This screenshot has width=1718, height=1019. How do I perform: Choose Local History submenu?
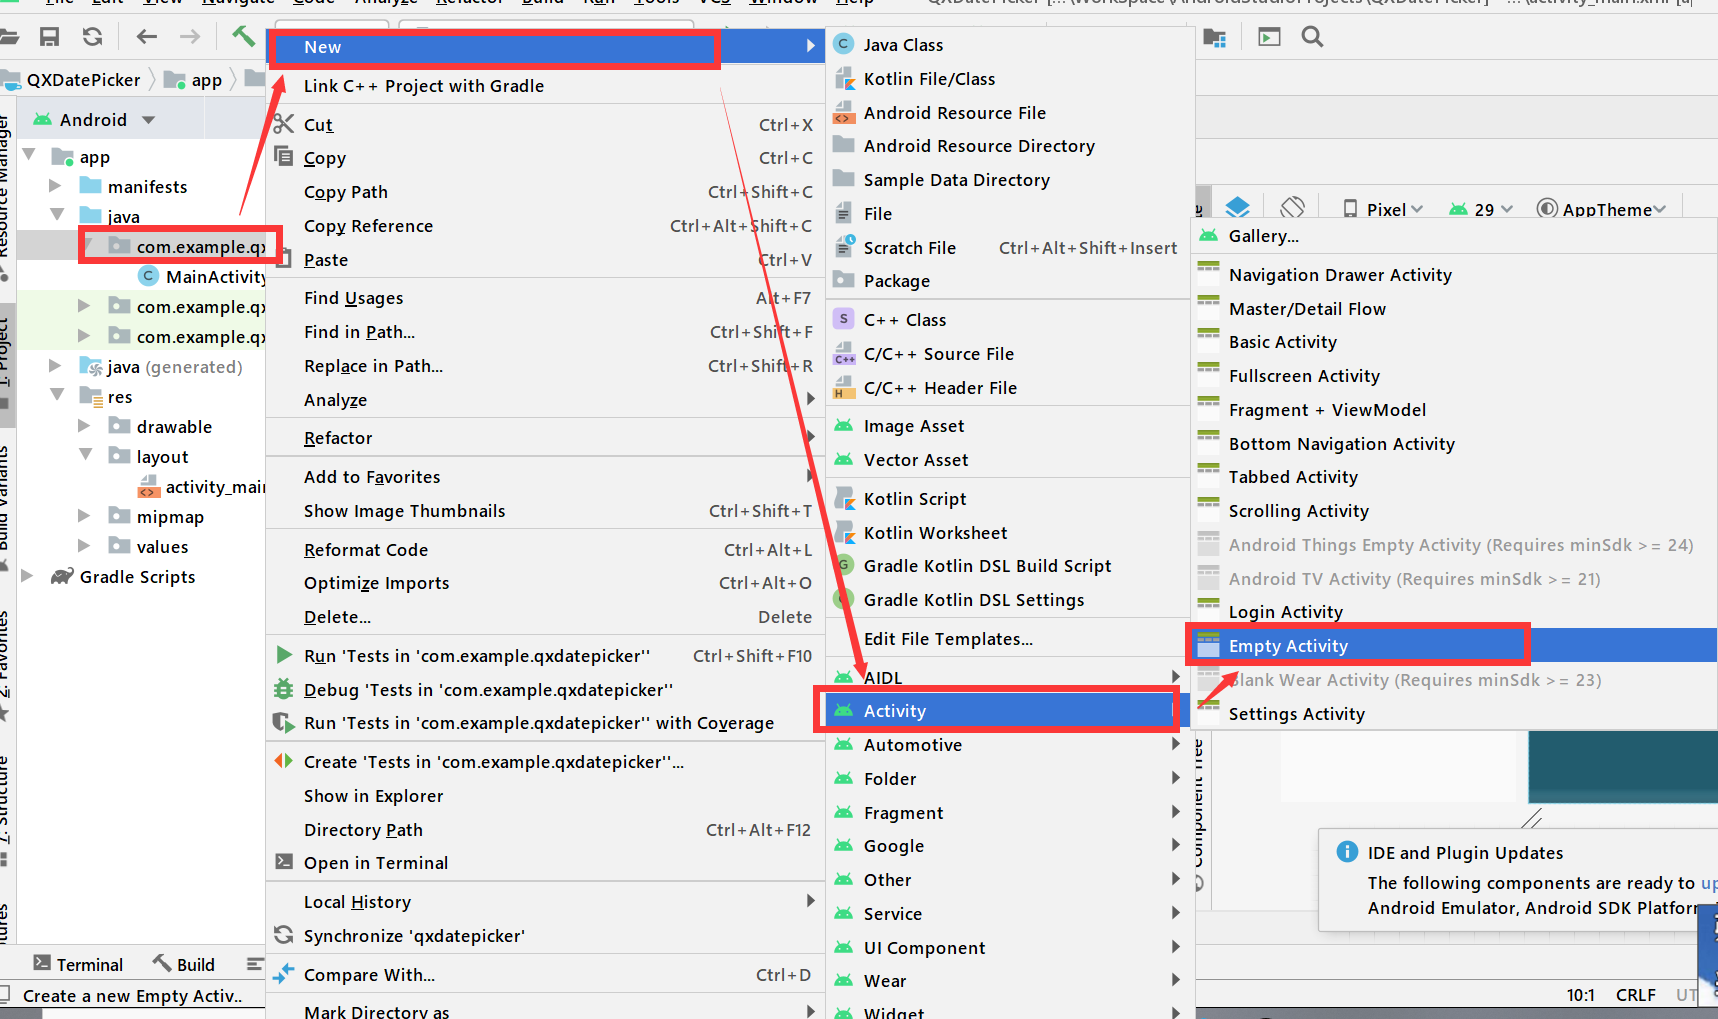tap(545, 902)
